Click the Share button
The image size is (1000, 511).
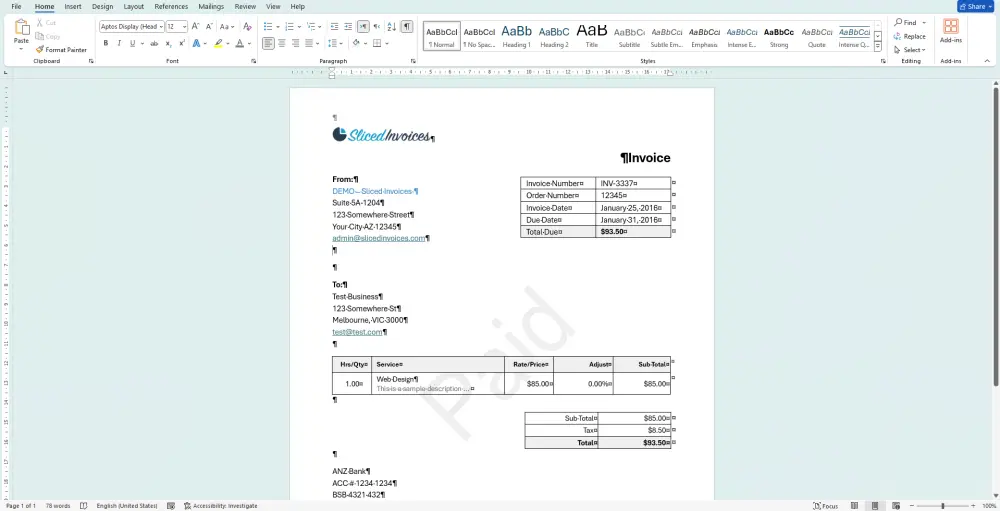pyautogui.click(x=975, y=6)
